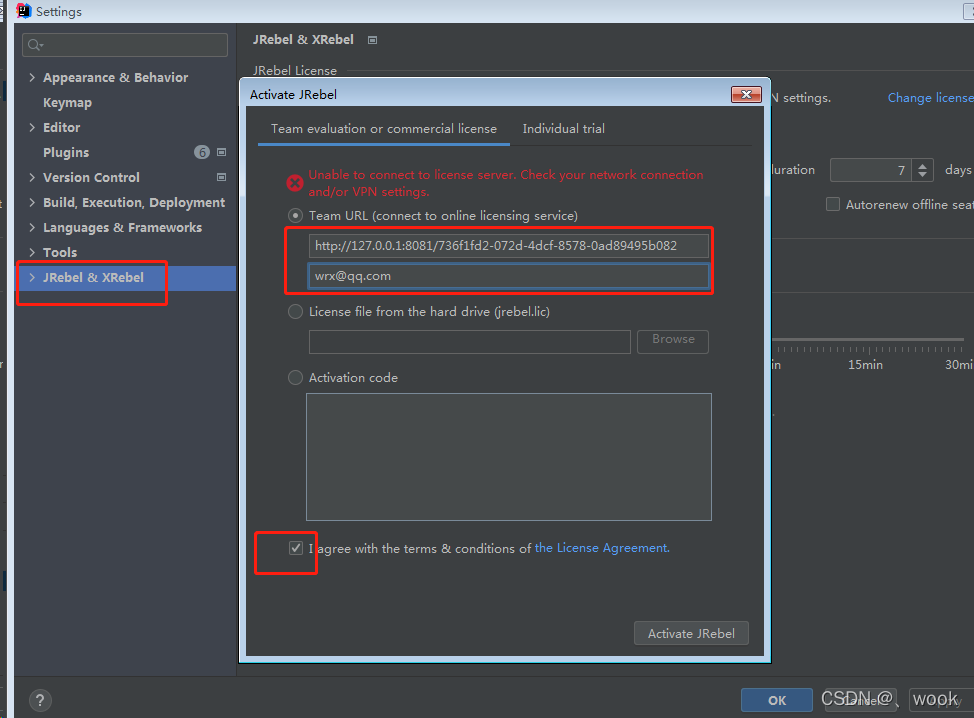974x718 pixels.
Task: Expand the JRebel & XRebel node
Action: pos(32,277)
